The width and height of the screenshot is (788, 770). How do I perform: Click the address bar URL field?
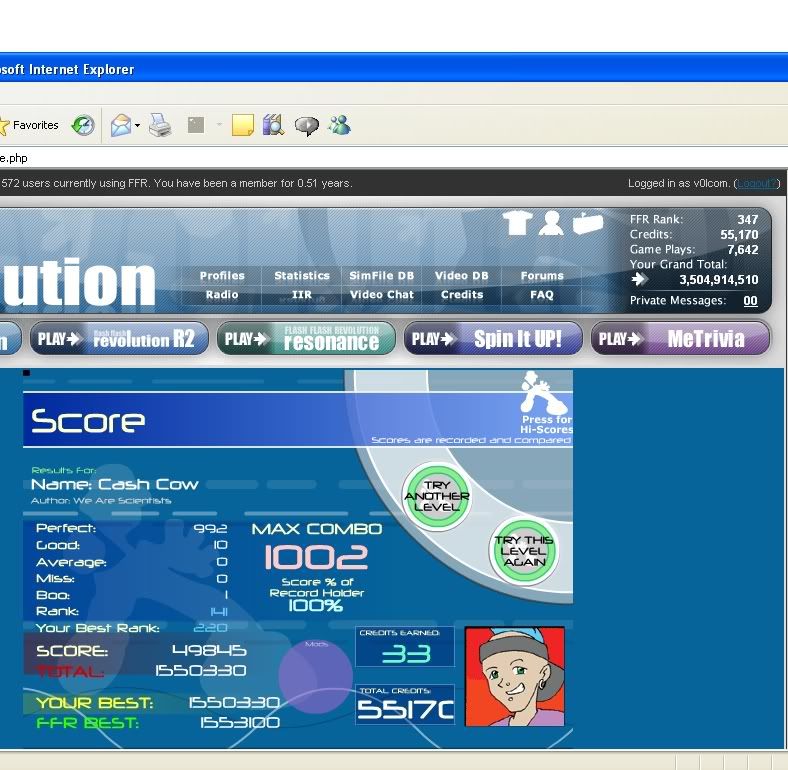392,158
